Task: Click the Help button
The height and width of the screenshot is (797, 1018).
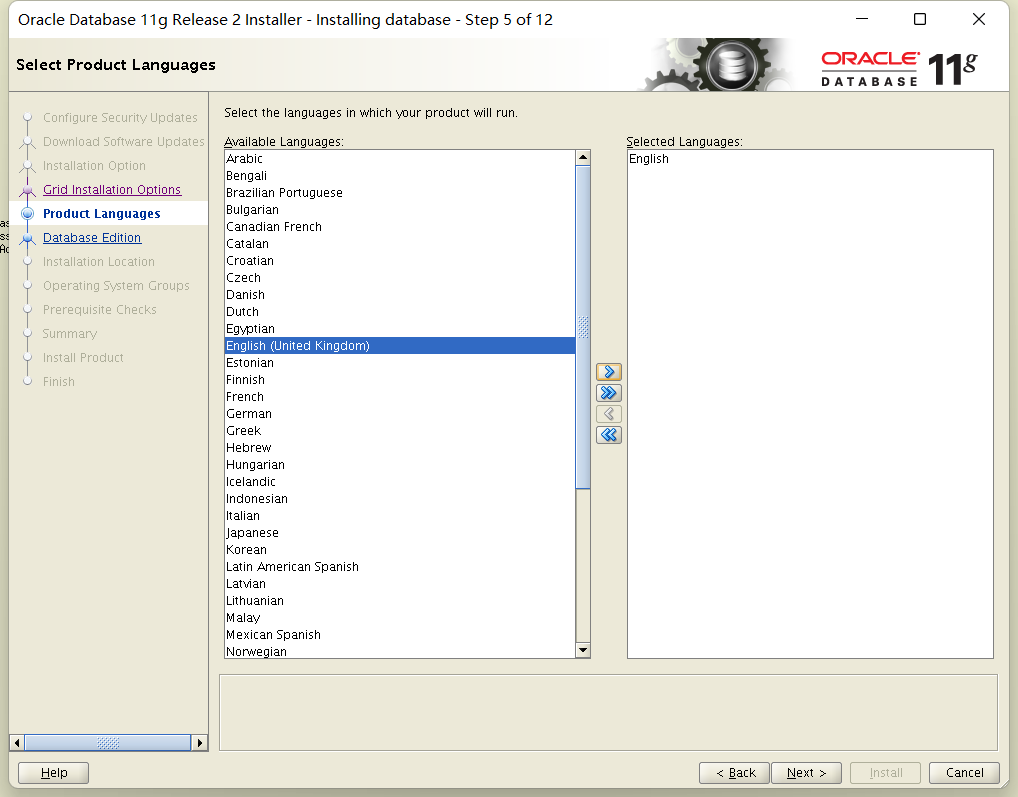Action: click(x=53, y=772)
